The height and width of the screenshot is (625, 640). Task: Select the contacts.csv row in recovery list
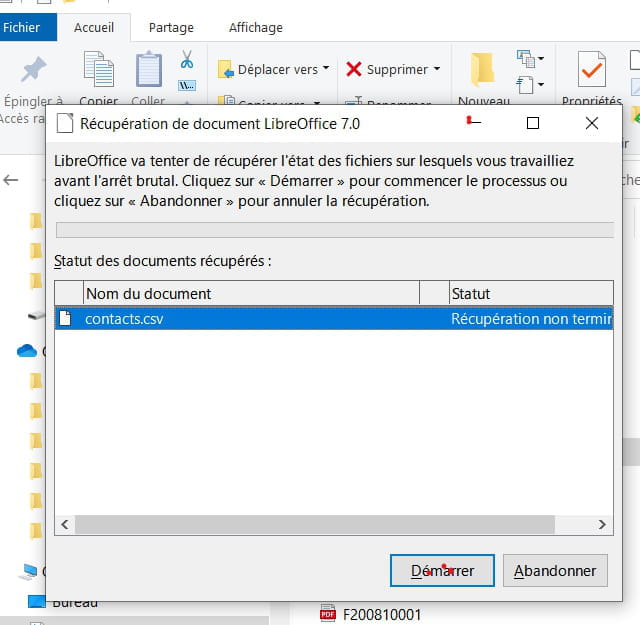coord(334,318)
